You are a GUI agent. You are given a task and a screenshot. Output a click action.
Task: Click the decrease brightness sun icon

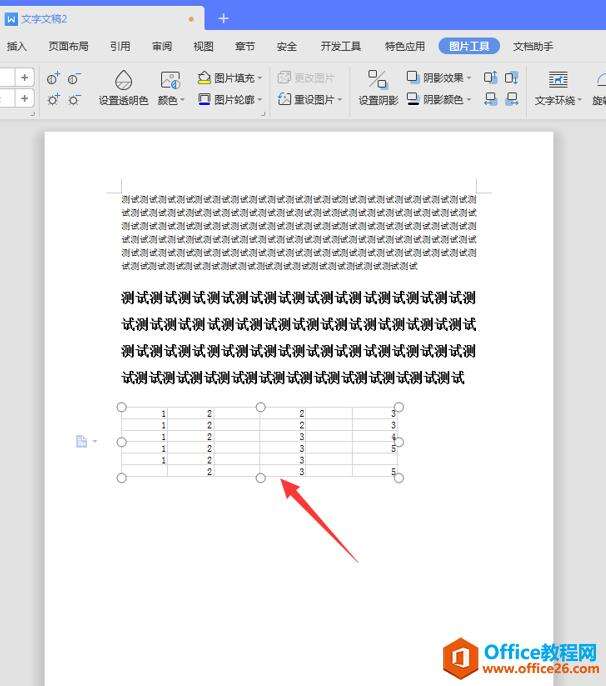tap(75, 99)
